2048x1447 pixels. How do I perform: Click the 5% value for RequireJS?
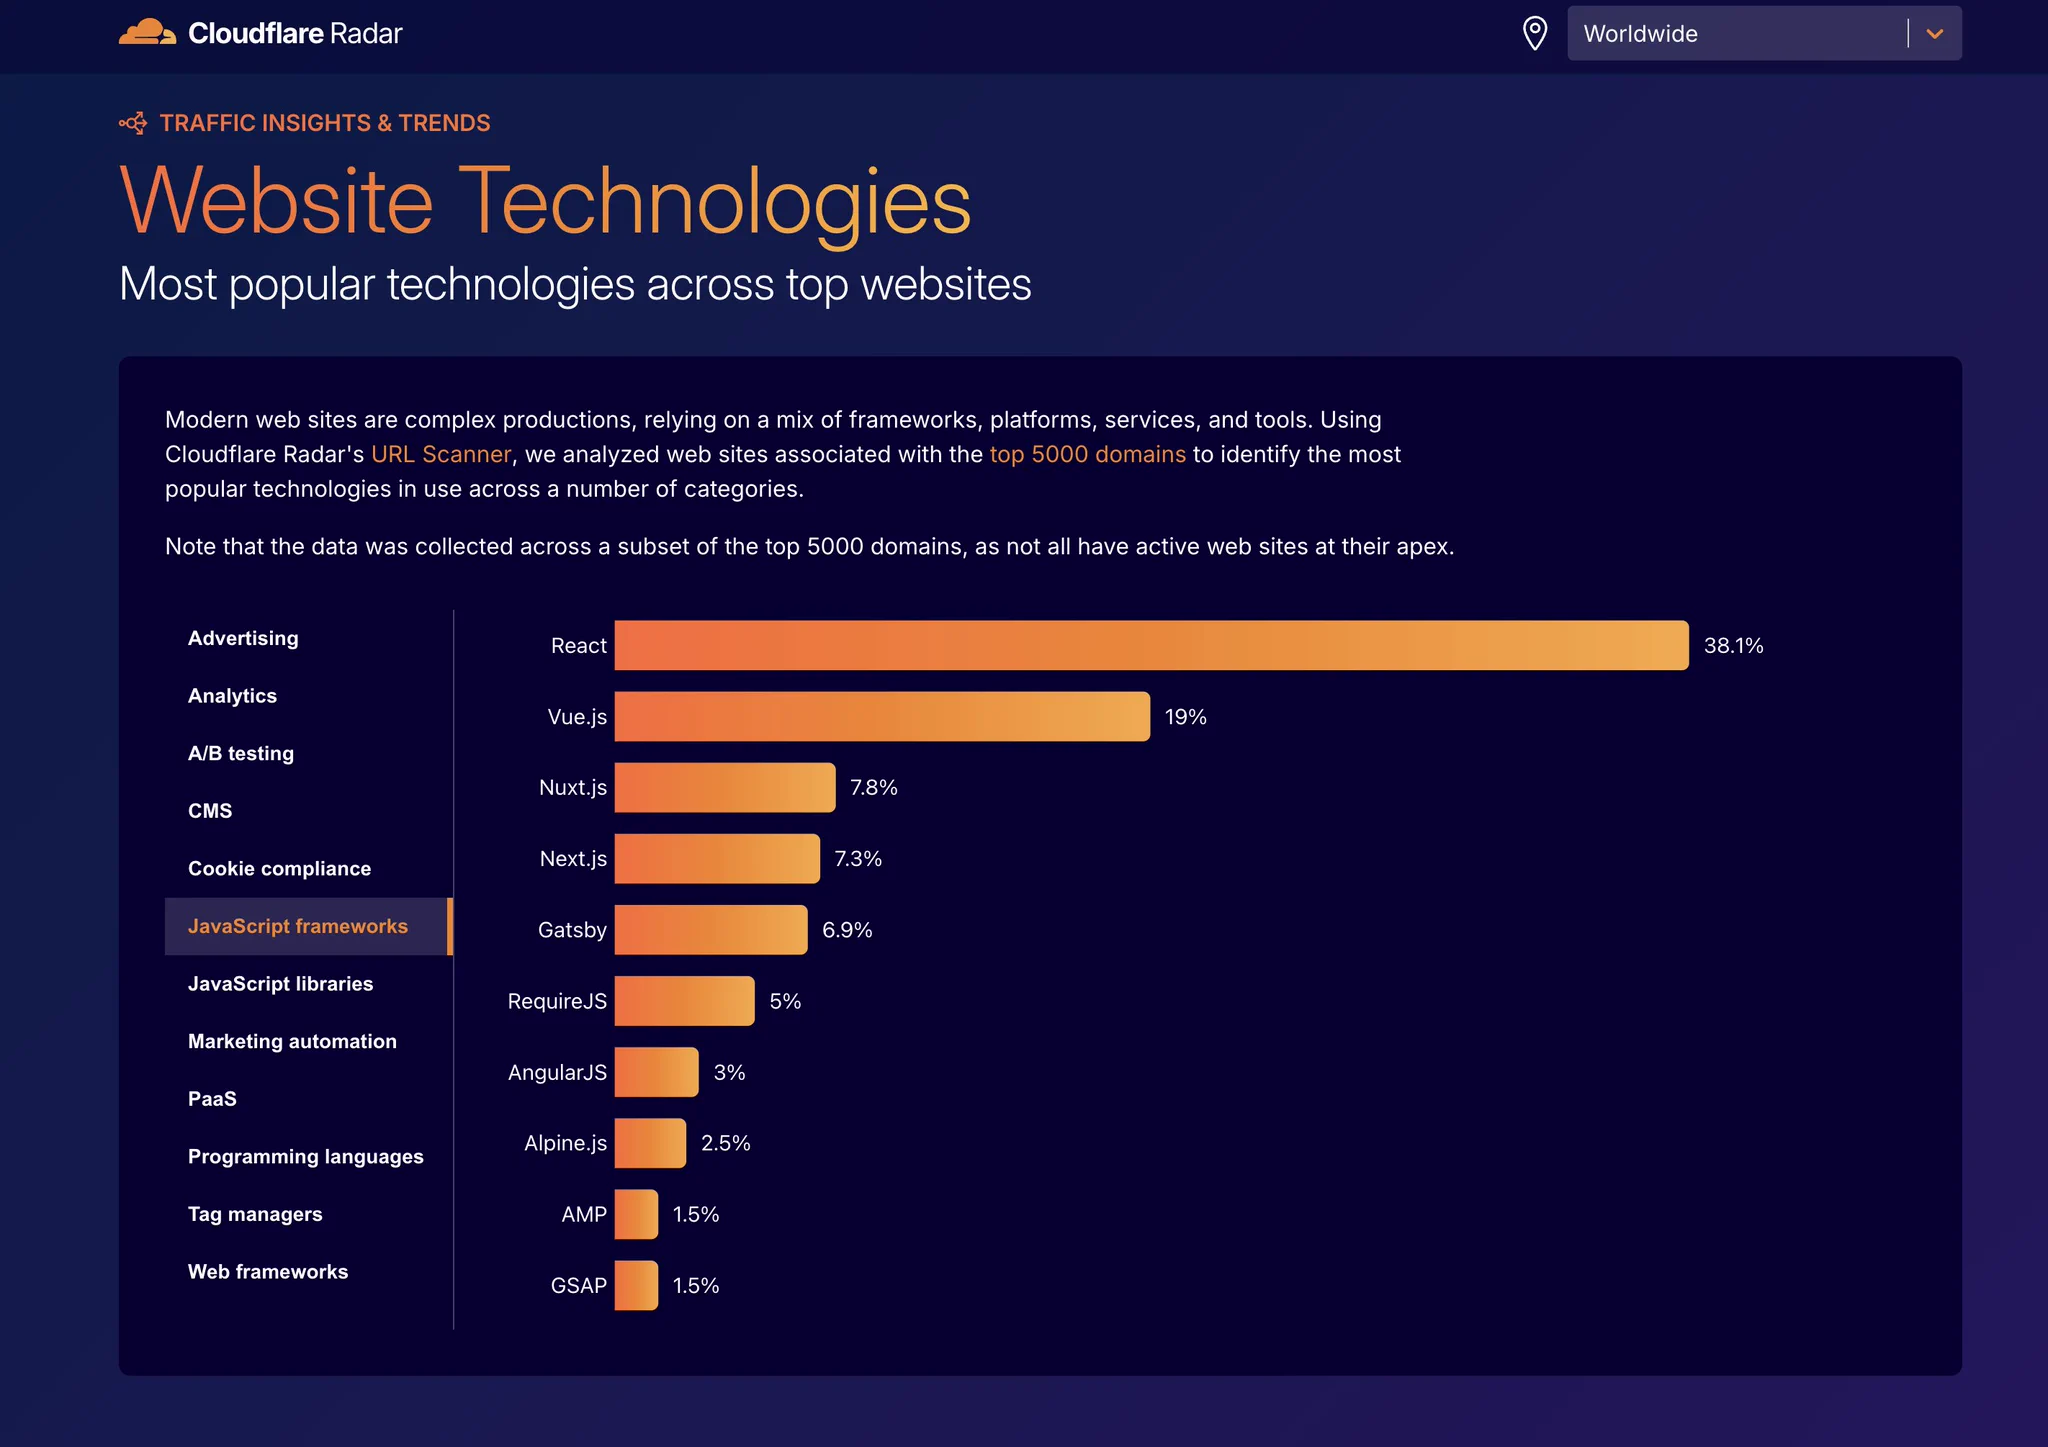tap(785, 1001)
